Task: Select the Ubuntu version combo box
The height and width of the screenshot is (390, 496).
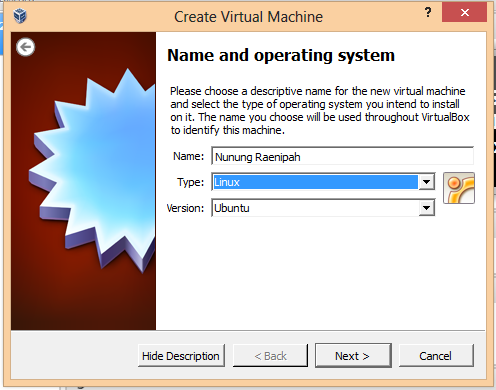Action: coord(323,208)
